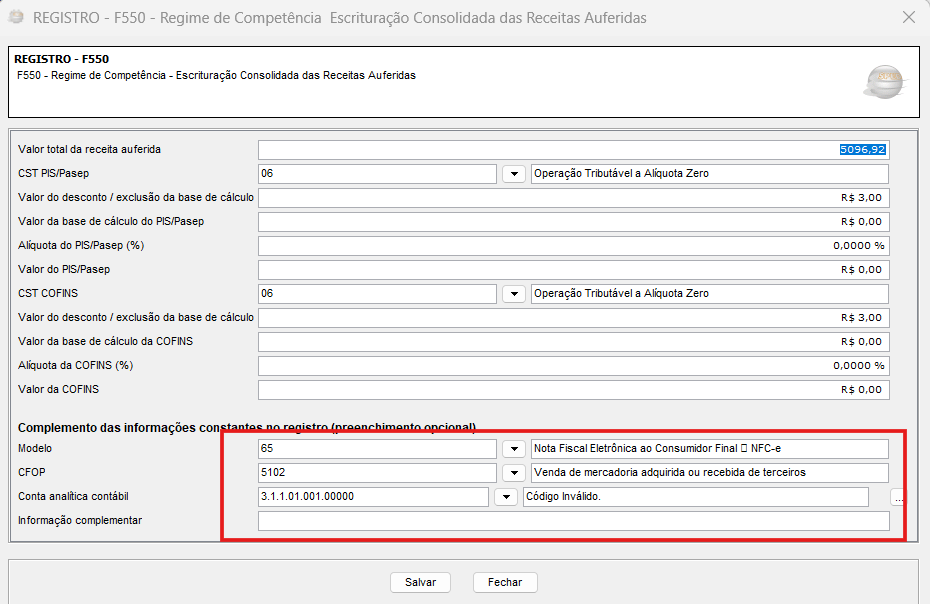
Task: Select the CFOP field containing 5102
Action: coord(377,473)
